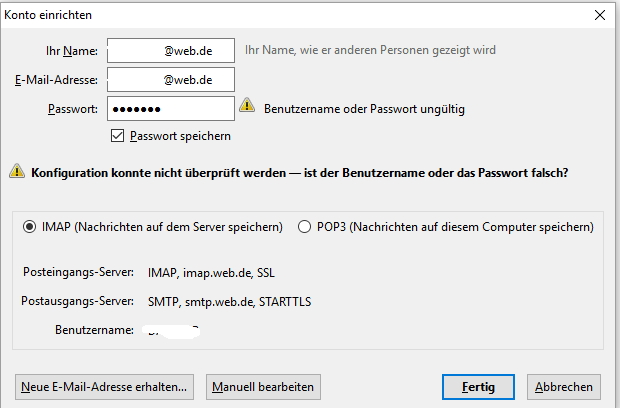620x408 pixels.
Task: Click the warning icon before the Konfiguration message
Action: tap(17, 172)
